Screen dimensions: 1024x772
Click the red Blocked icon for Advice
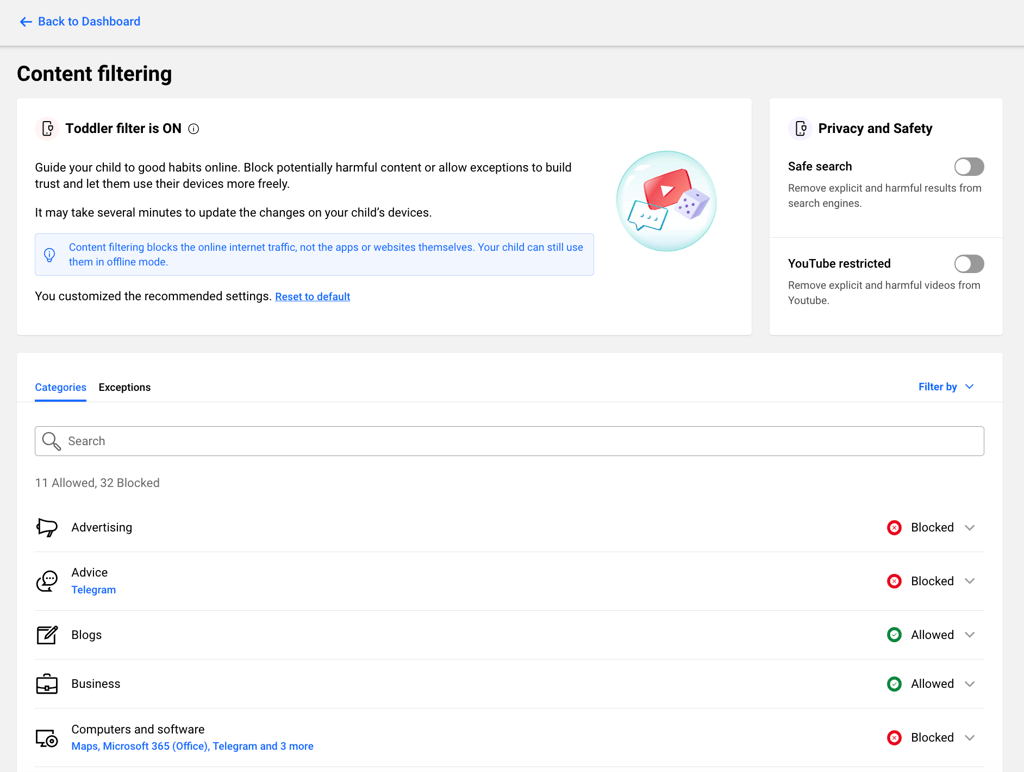[894, 581]
